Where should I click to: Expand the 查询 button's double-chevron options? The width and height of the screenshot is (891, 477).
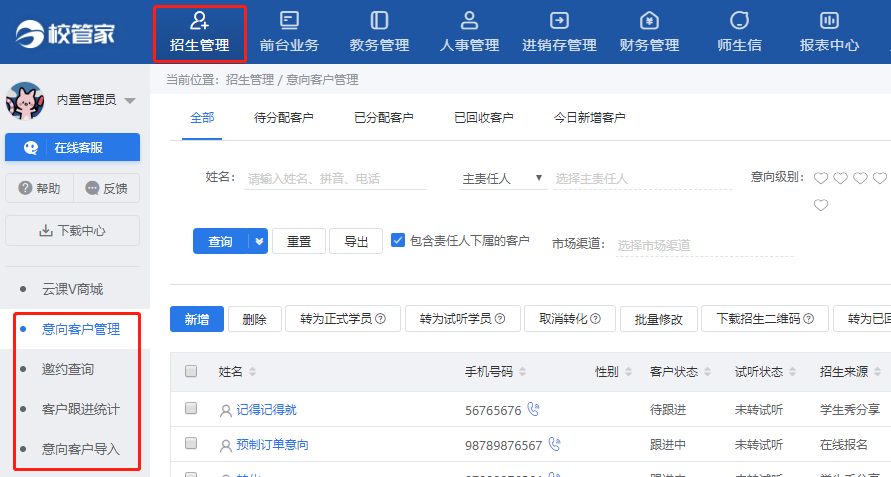pos(259,242)
